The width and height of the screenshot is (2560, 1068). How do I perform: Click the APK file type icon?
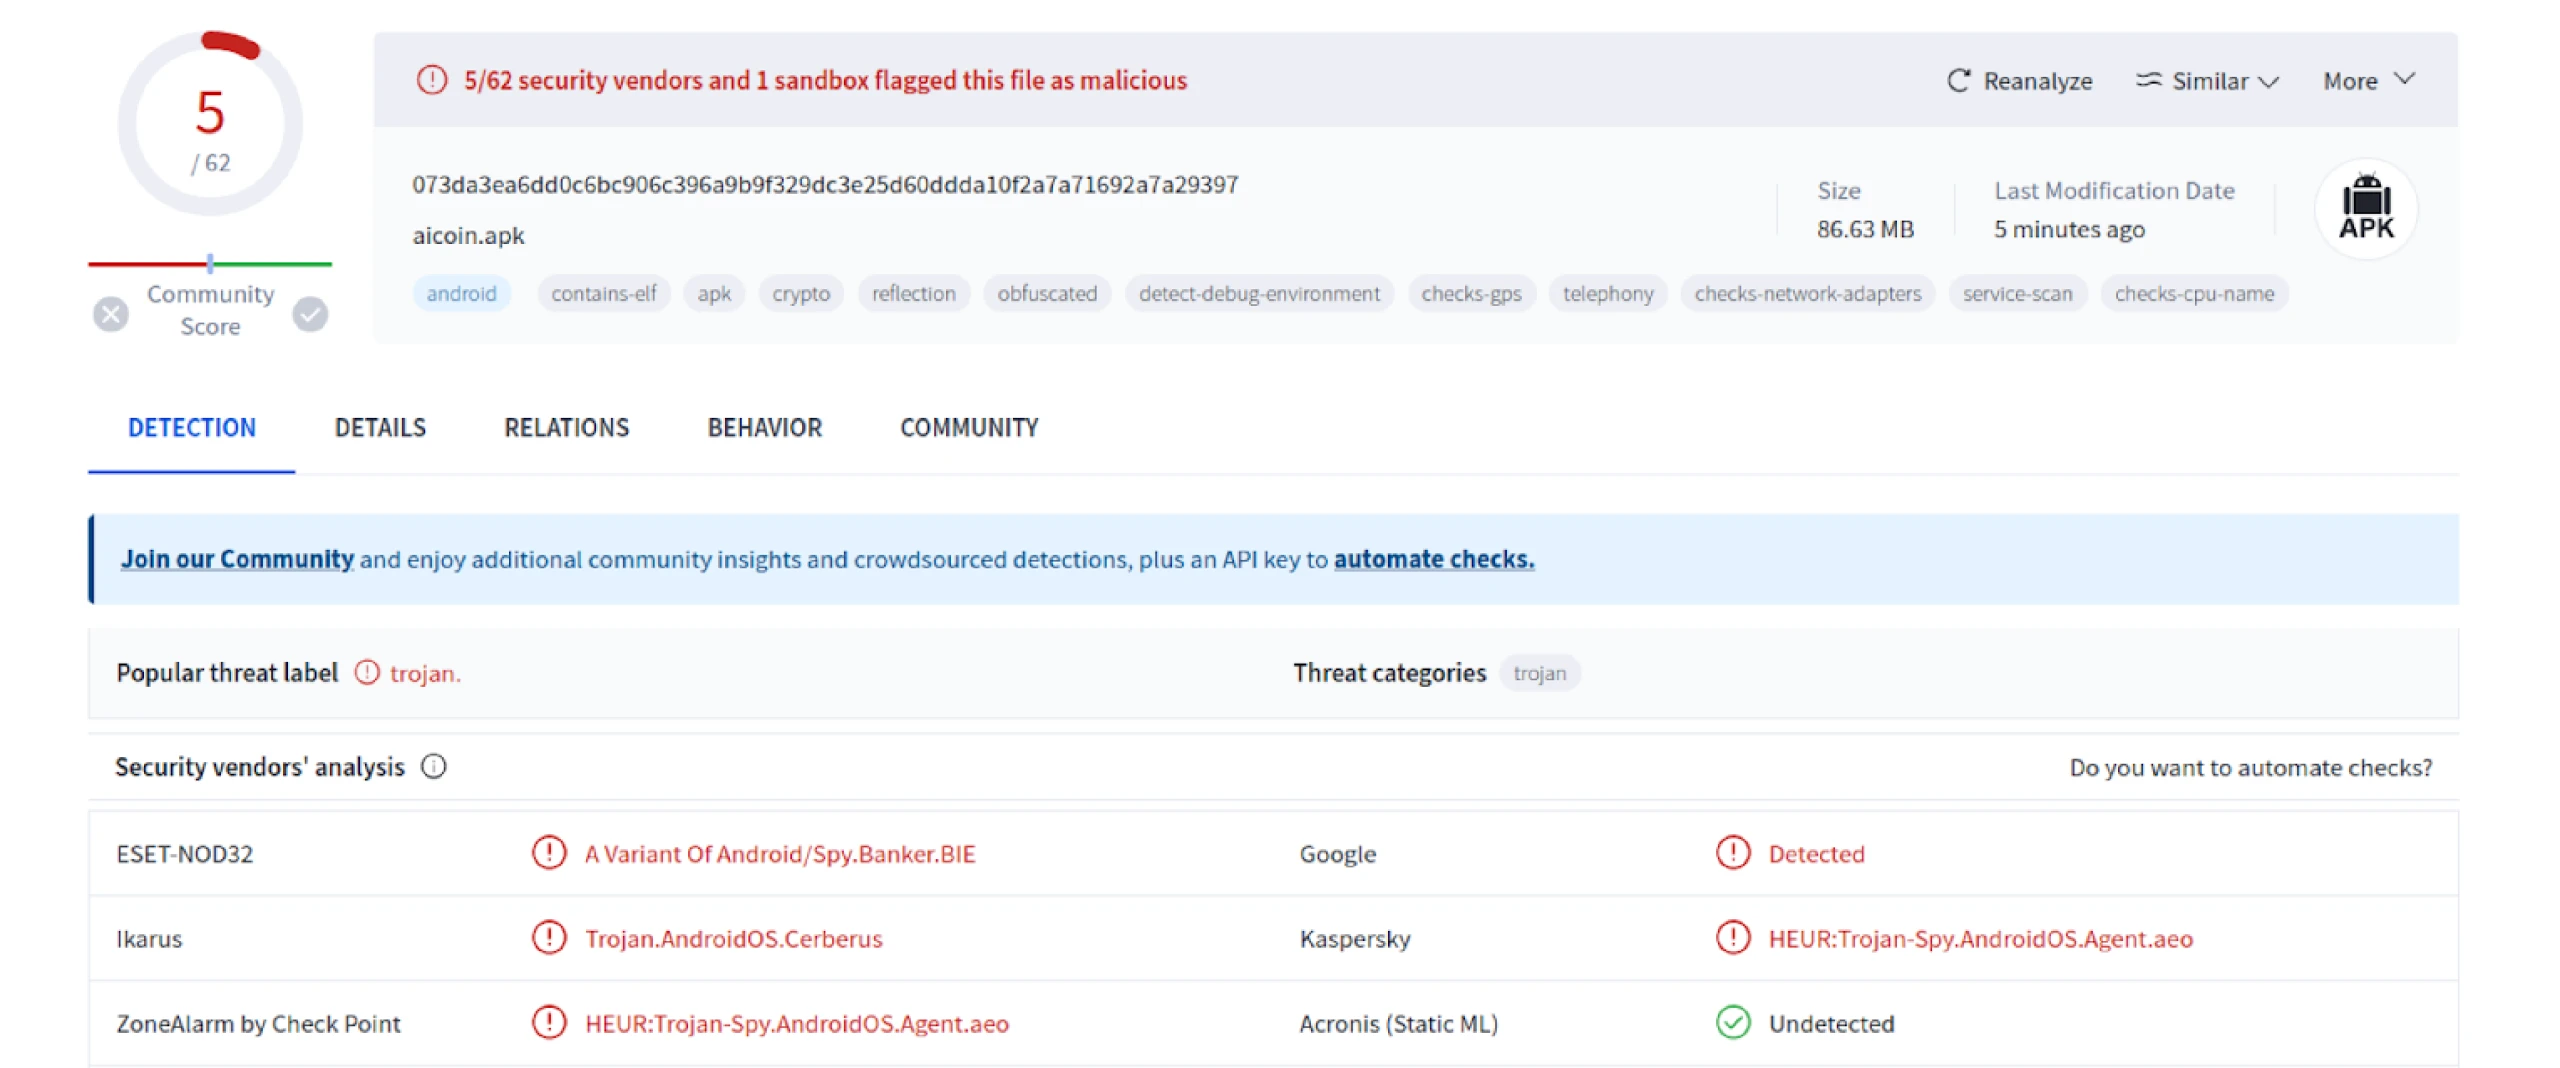(x=2365, y=208)
